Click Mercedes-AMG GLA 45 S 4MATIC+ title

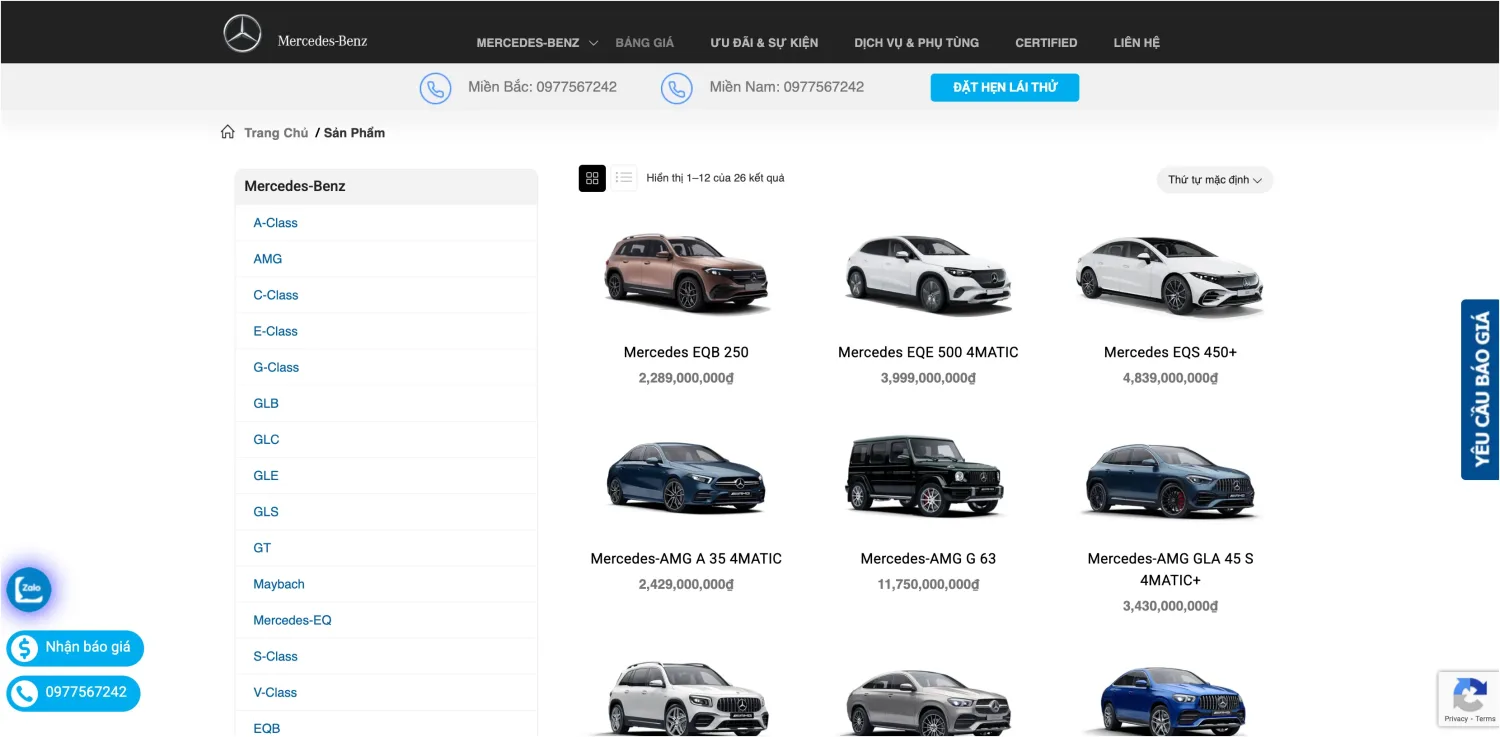(x=1170, y=569)
